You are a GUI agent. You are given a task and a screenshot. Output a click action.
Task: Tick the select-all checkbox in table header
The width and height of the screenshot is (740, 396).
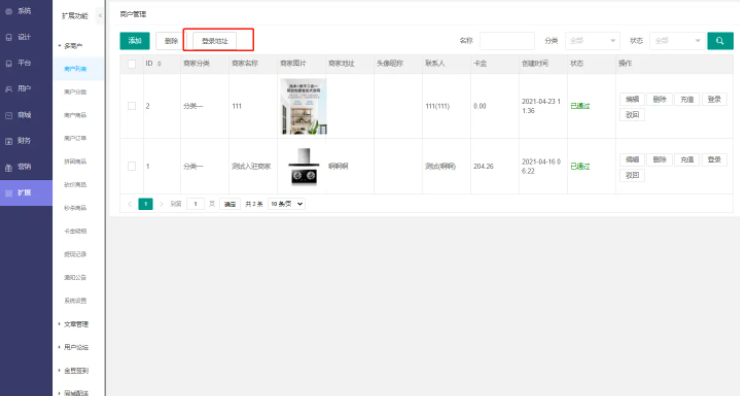132,64
